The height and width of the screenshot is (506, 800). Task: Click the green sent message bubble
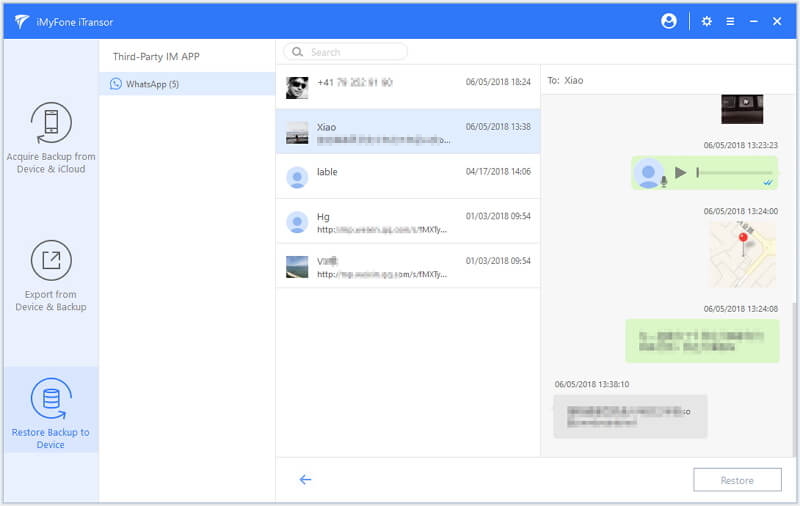703,341
